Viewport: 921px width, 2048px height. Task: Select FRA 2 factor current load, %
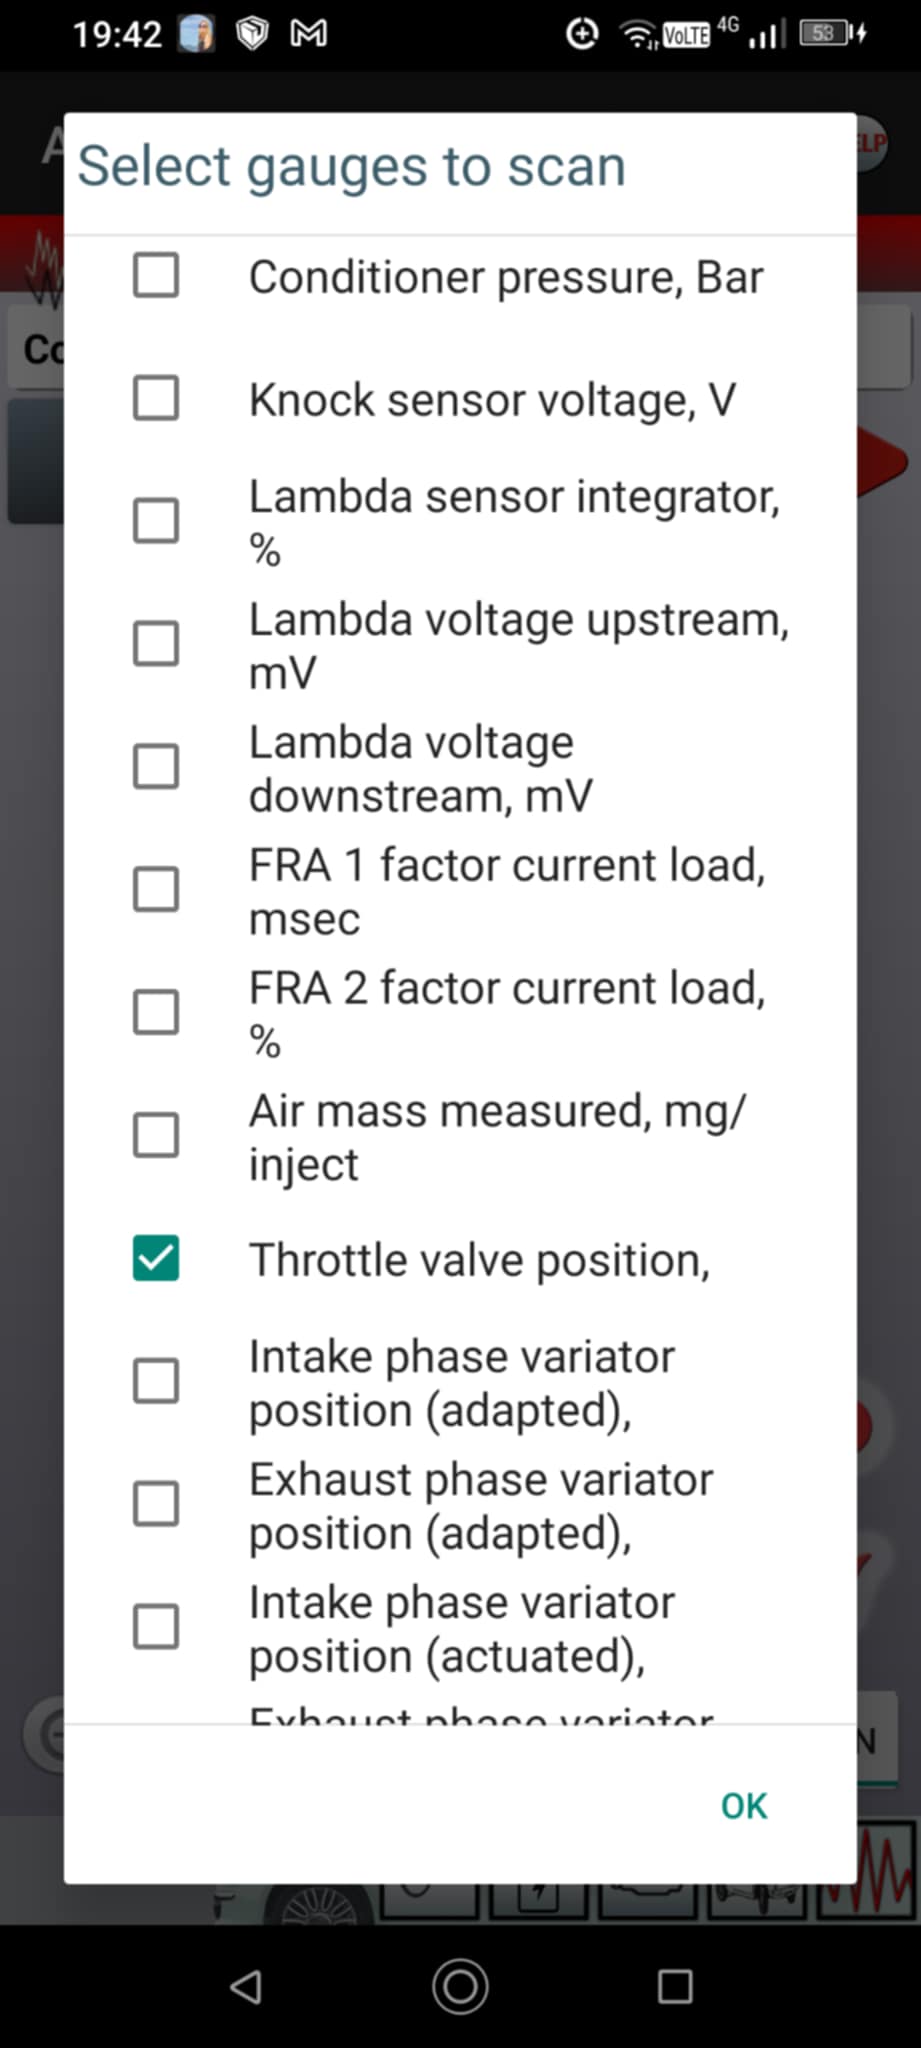click(x=156, y=1012)
